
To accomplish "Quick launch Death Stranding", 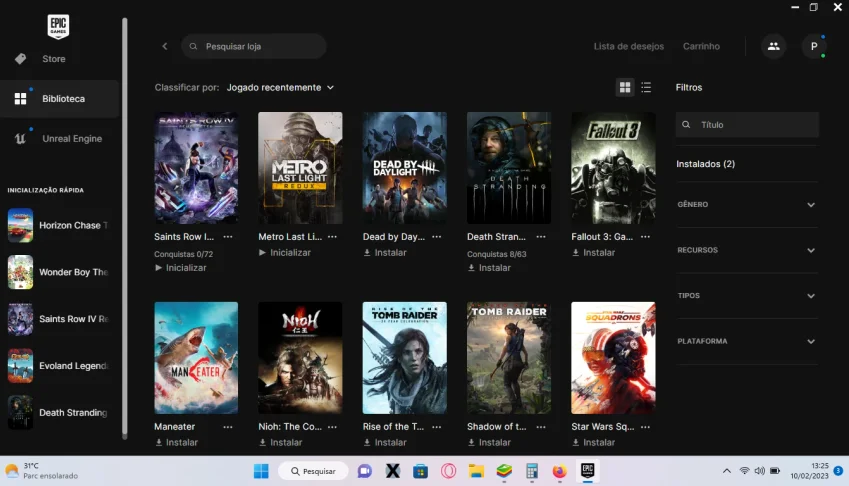I will click(x=58, y=412).
